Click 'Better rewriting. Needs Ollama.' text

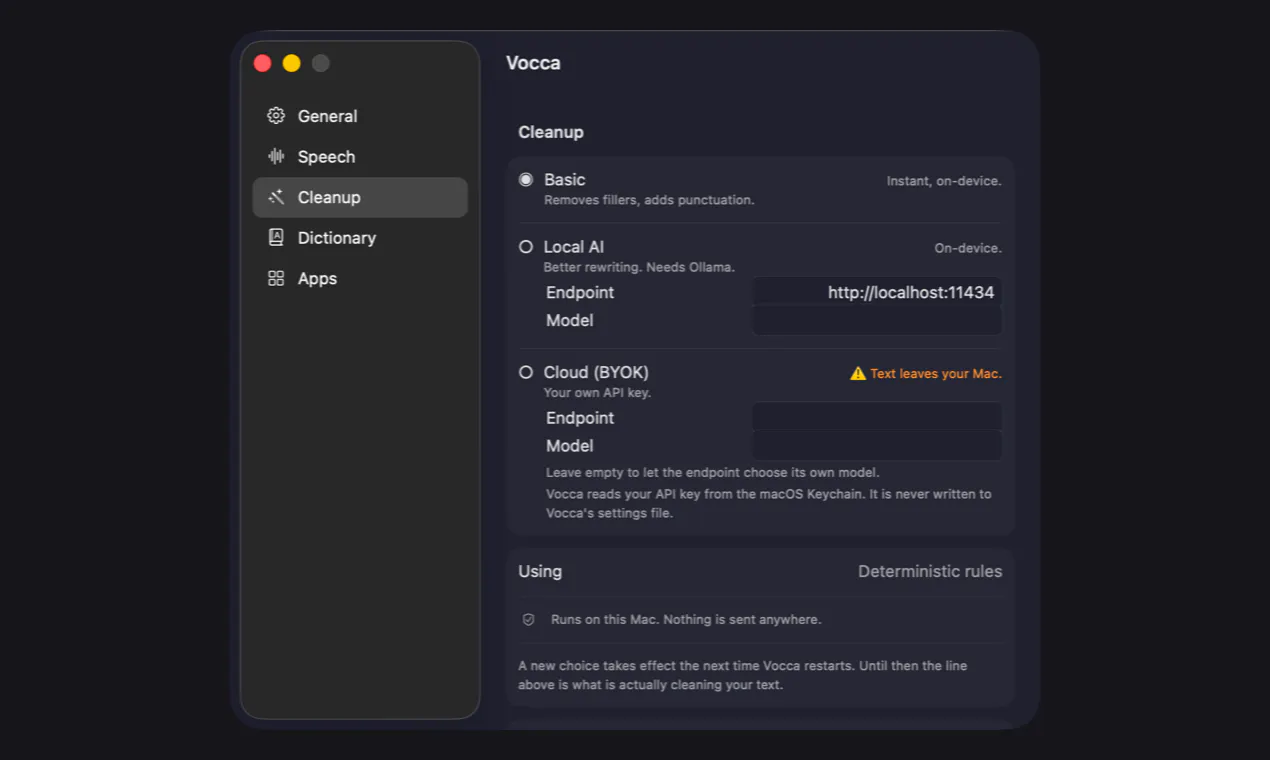pos(639,267)
